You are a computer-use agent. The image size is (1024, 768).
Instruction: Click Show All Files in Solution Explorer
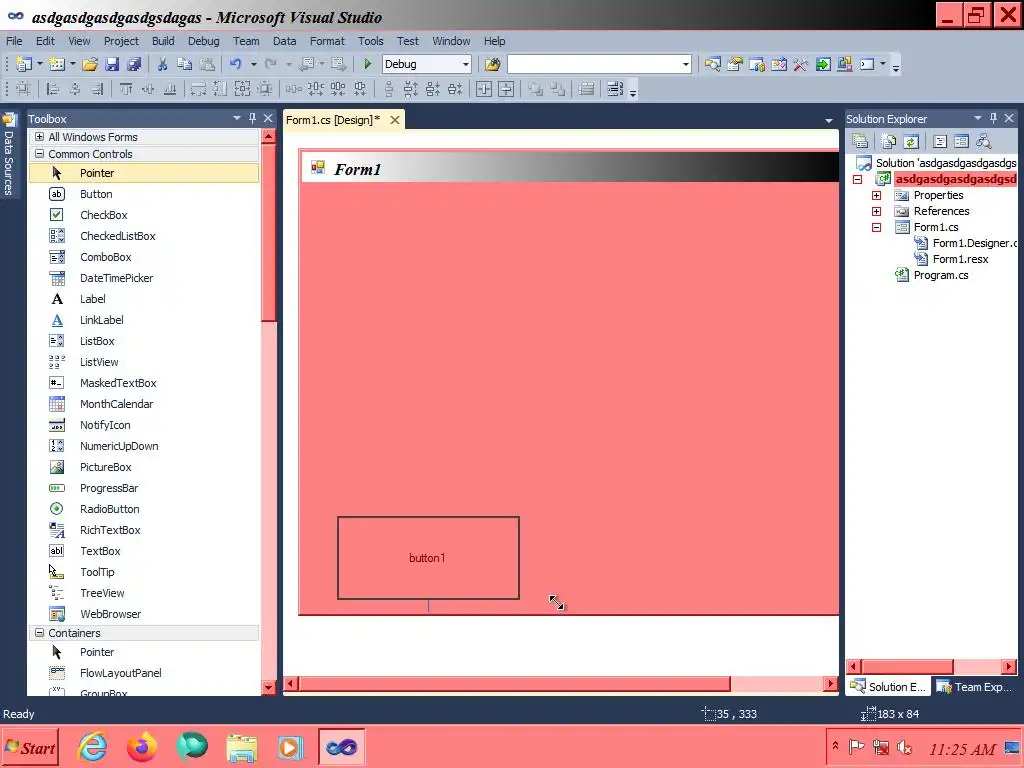889,141
